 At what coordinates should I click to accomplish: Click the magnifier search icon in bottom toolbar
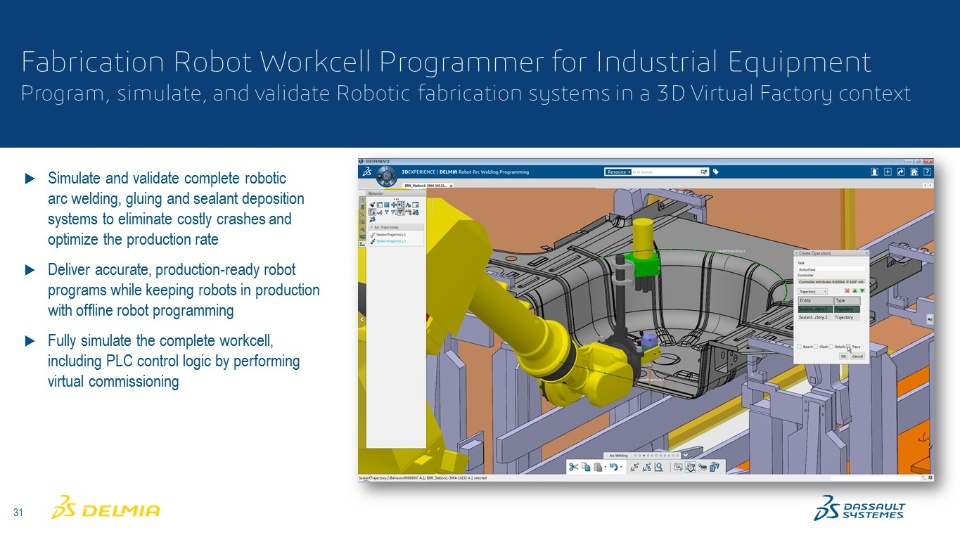[x=658, y=467]
